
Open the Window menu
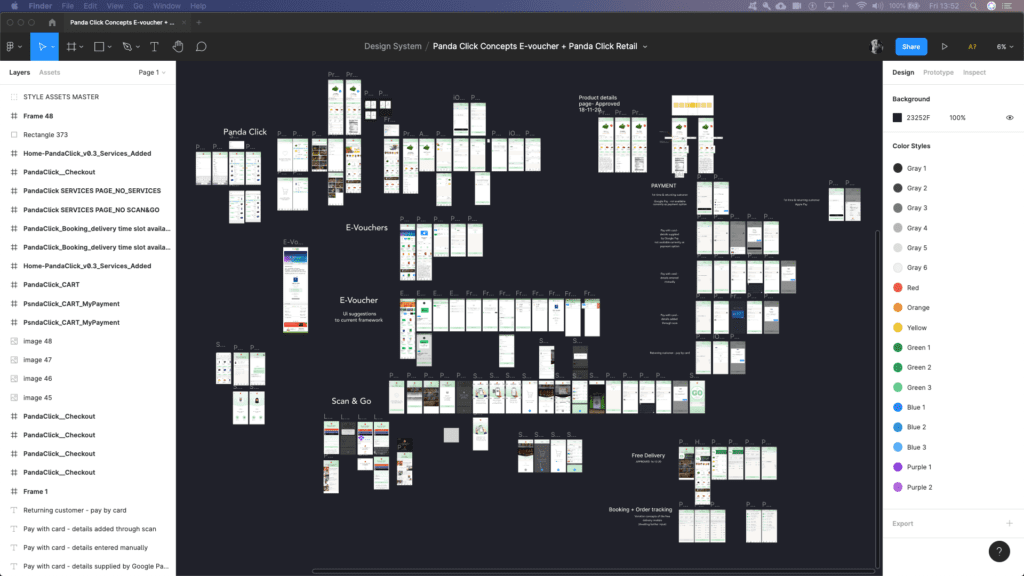coord(167,6)
